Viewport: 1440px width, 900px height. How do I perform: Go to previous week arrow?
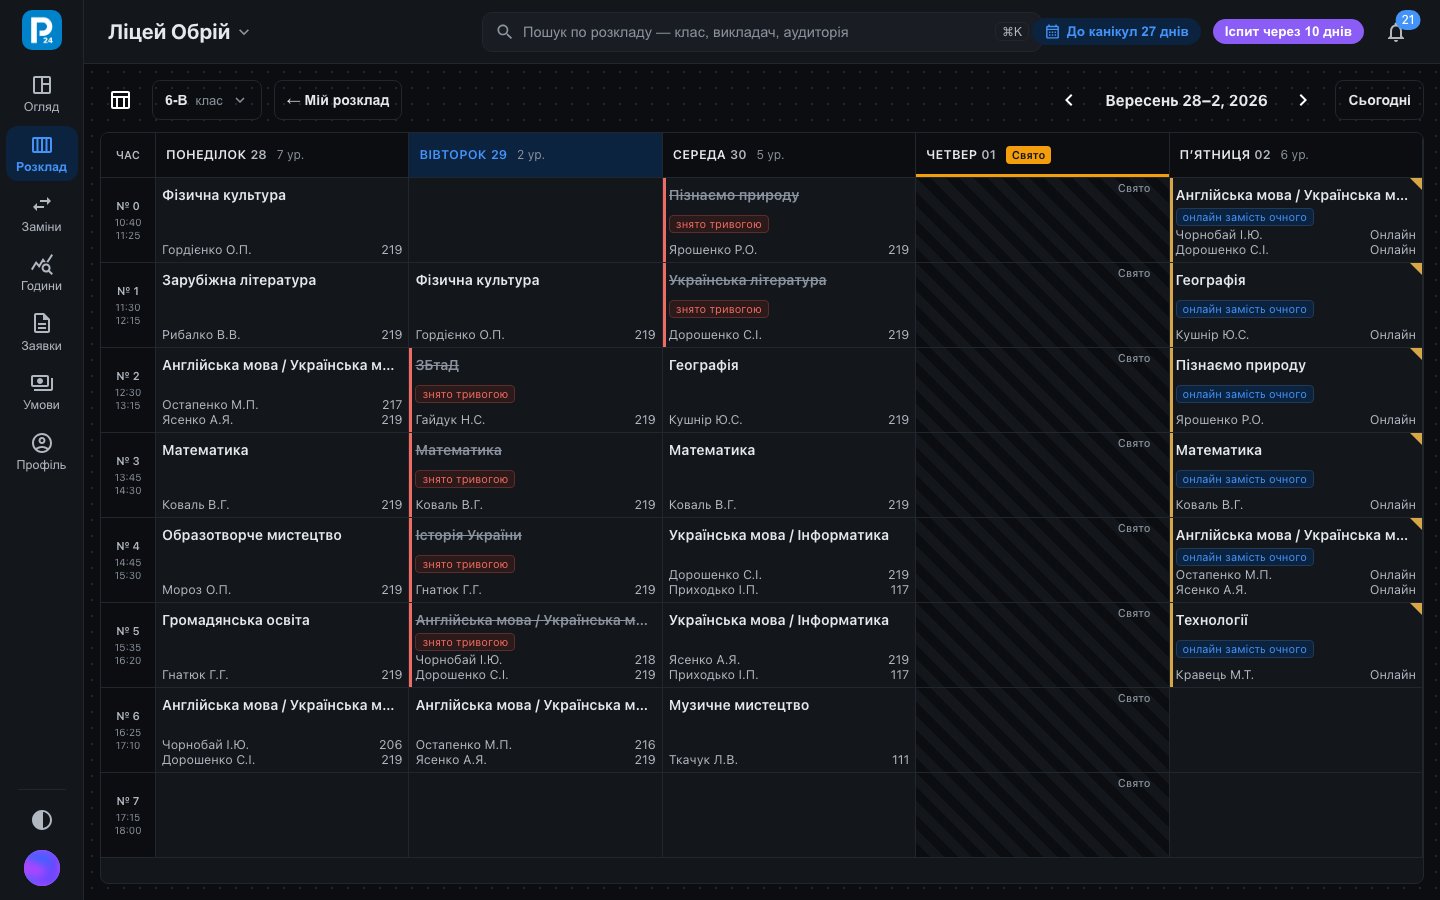pos(1069,100)
